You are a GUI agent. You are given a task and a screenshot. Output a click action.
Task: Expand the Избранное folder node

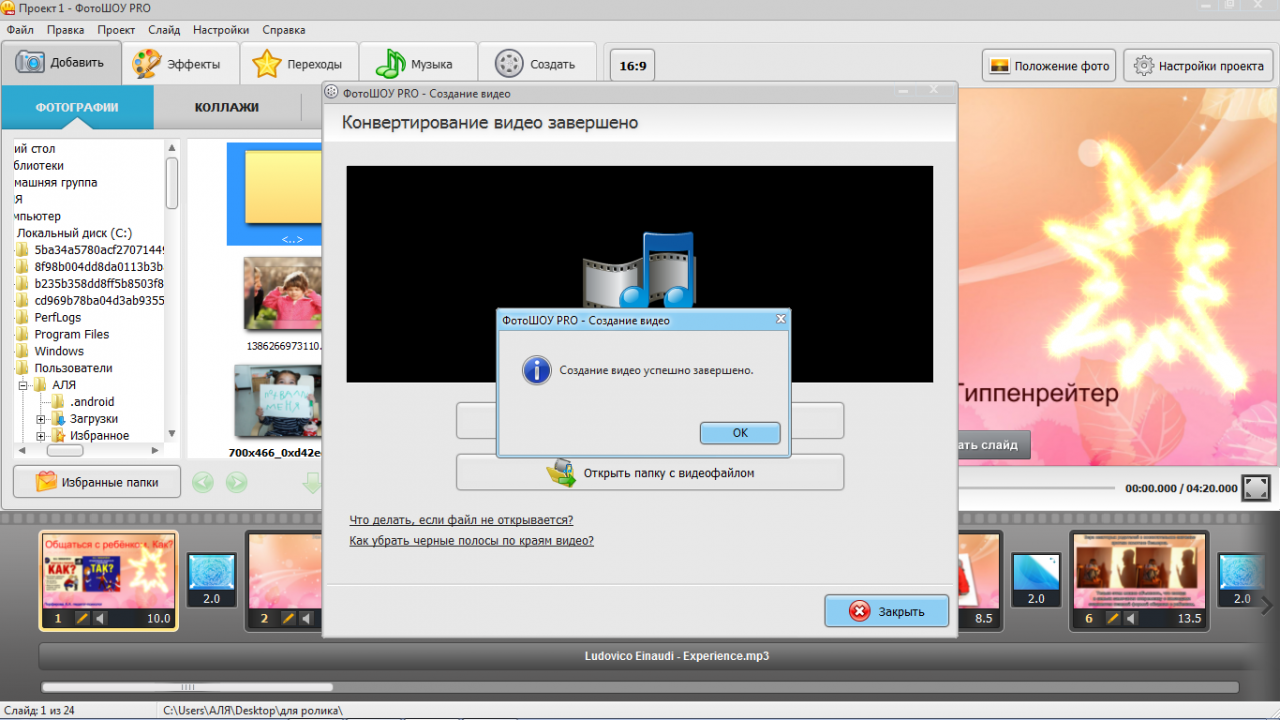[41, 436]
